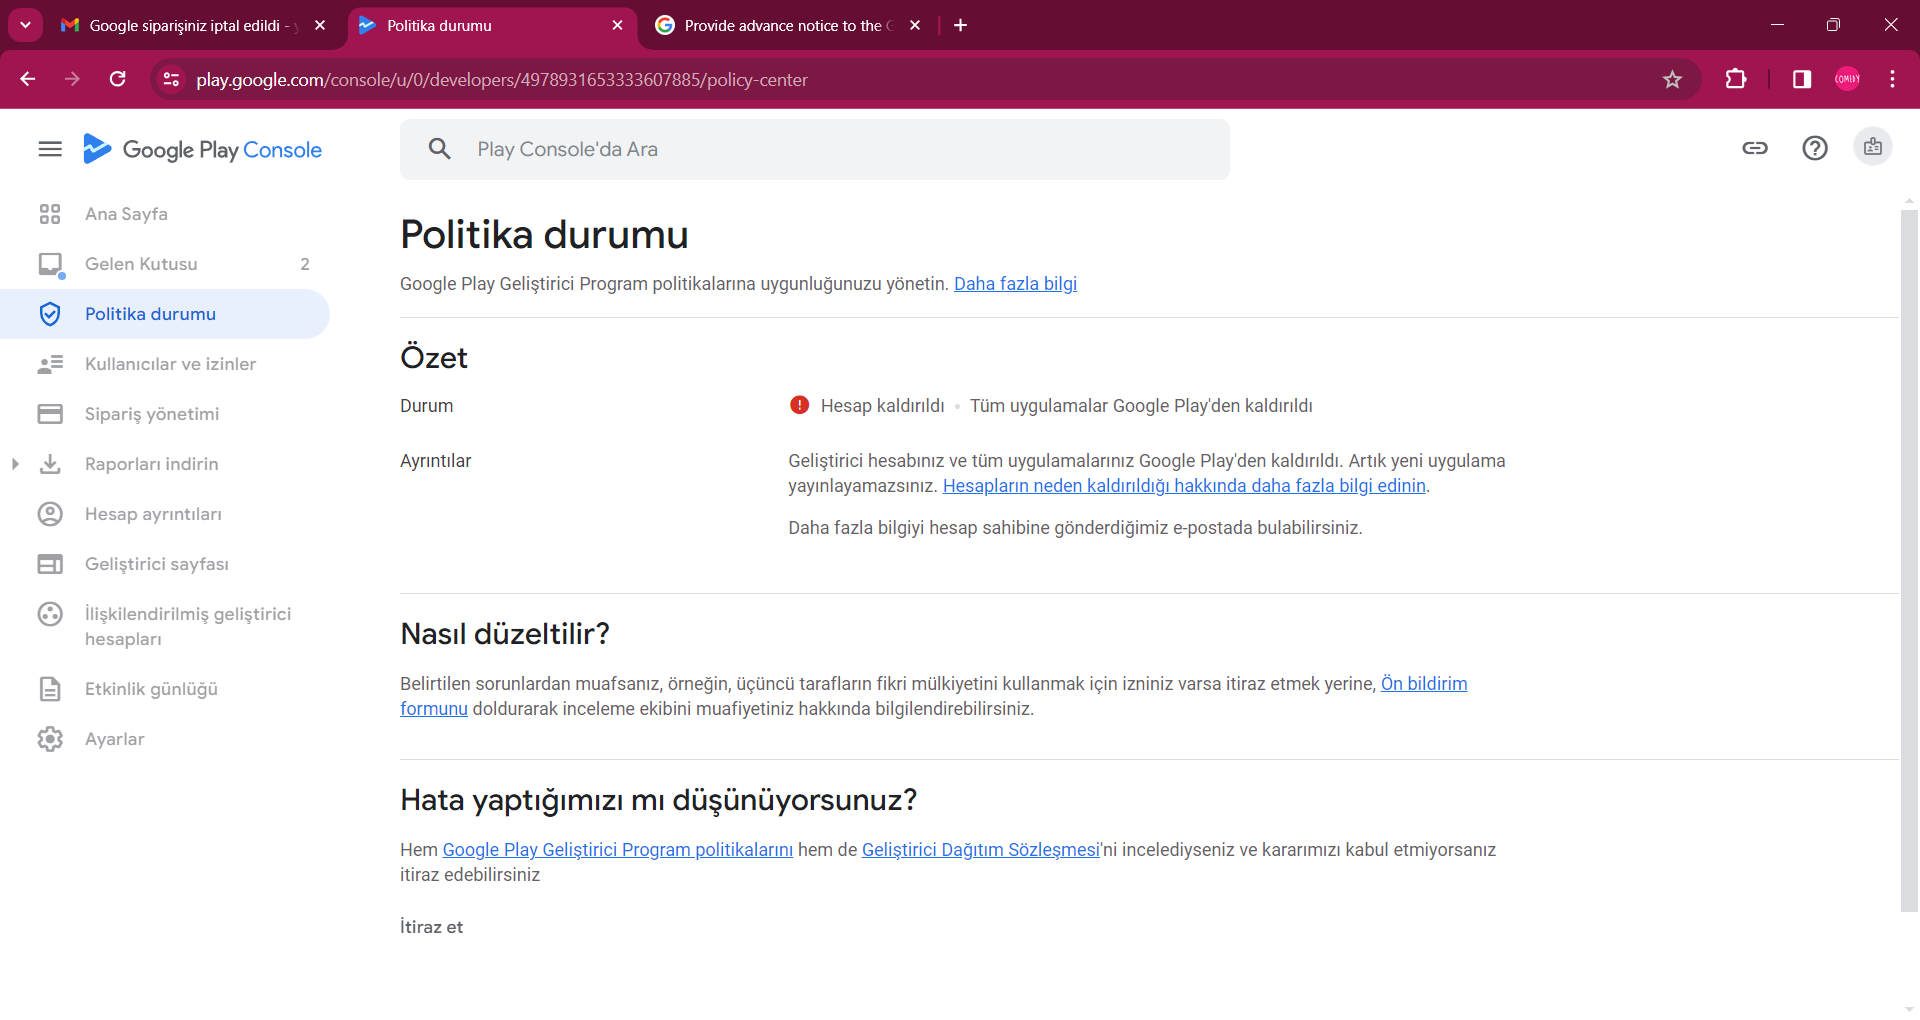Open the tab search dropdown arrow
Viewport: 1920px width, 1020px height.
pyautogui.click(x=25, y=25)
